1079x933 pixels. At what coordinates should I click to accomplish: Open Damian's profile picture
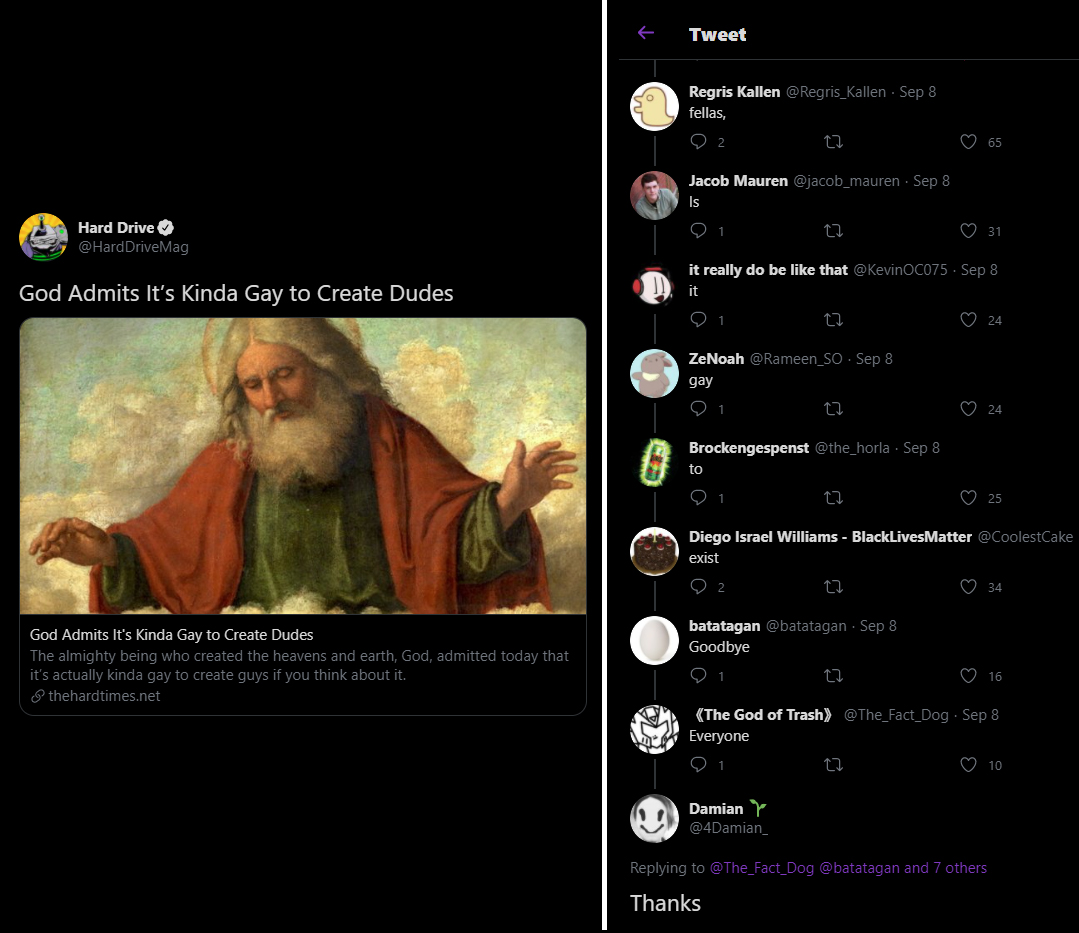coord(655,818)
